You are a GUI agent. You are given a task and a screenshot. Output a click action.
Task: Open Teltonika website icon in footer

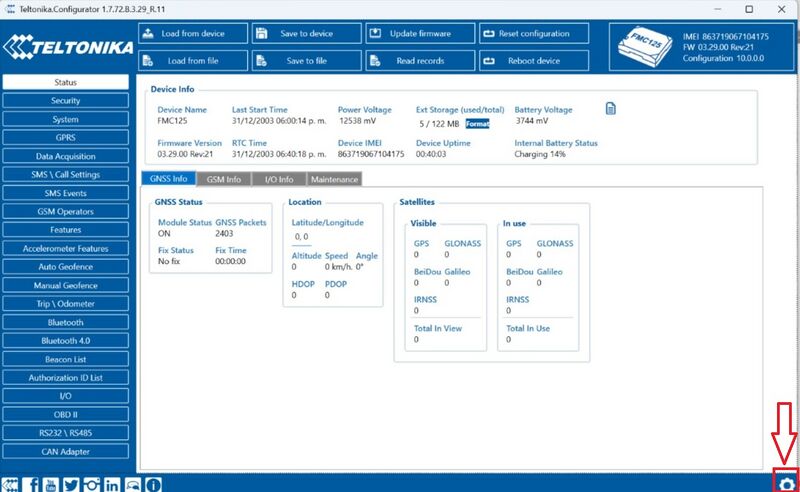[x=10, y=484]
